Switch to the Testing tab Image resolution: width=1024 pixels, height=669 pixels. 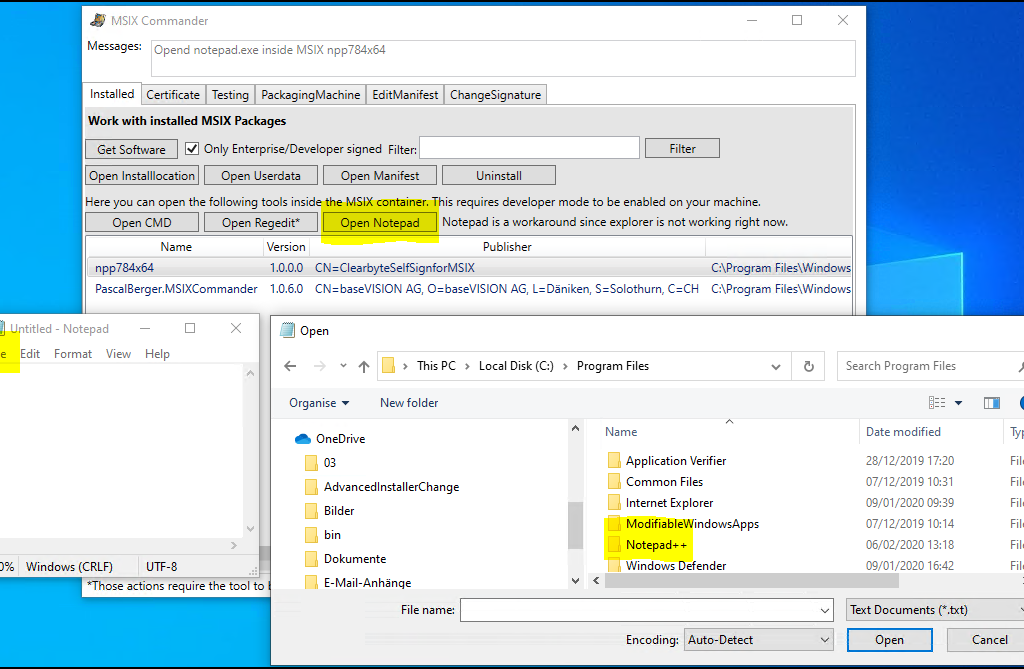click(230, 95)
